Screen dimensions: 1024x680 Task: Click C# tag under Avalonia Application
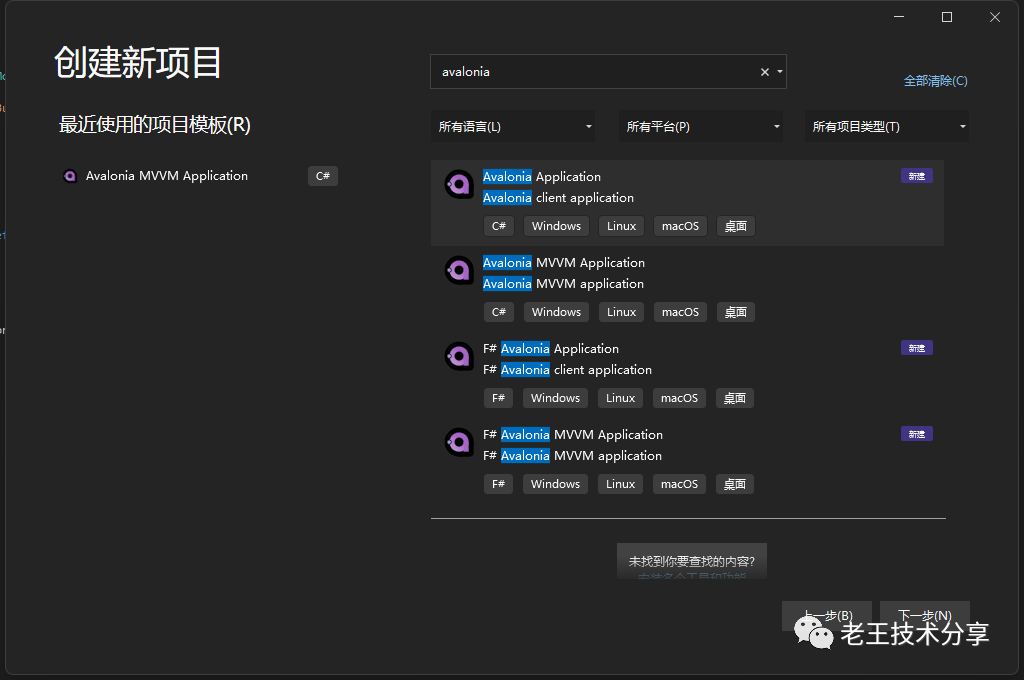tap(499, 226)
